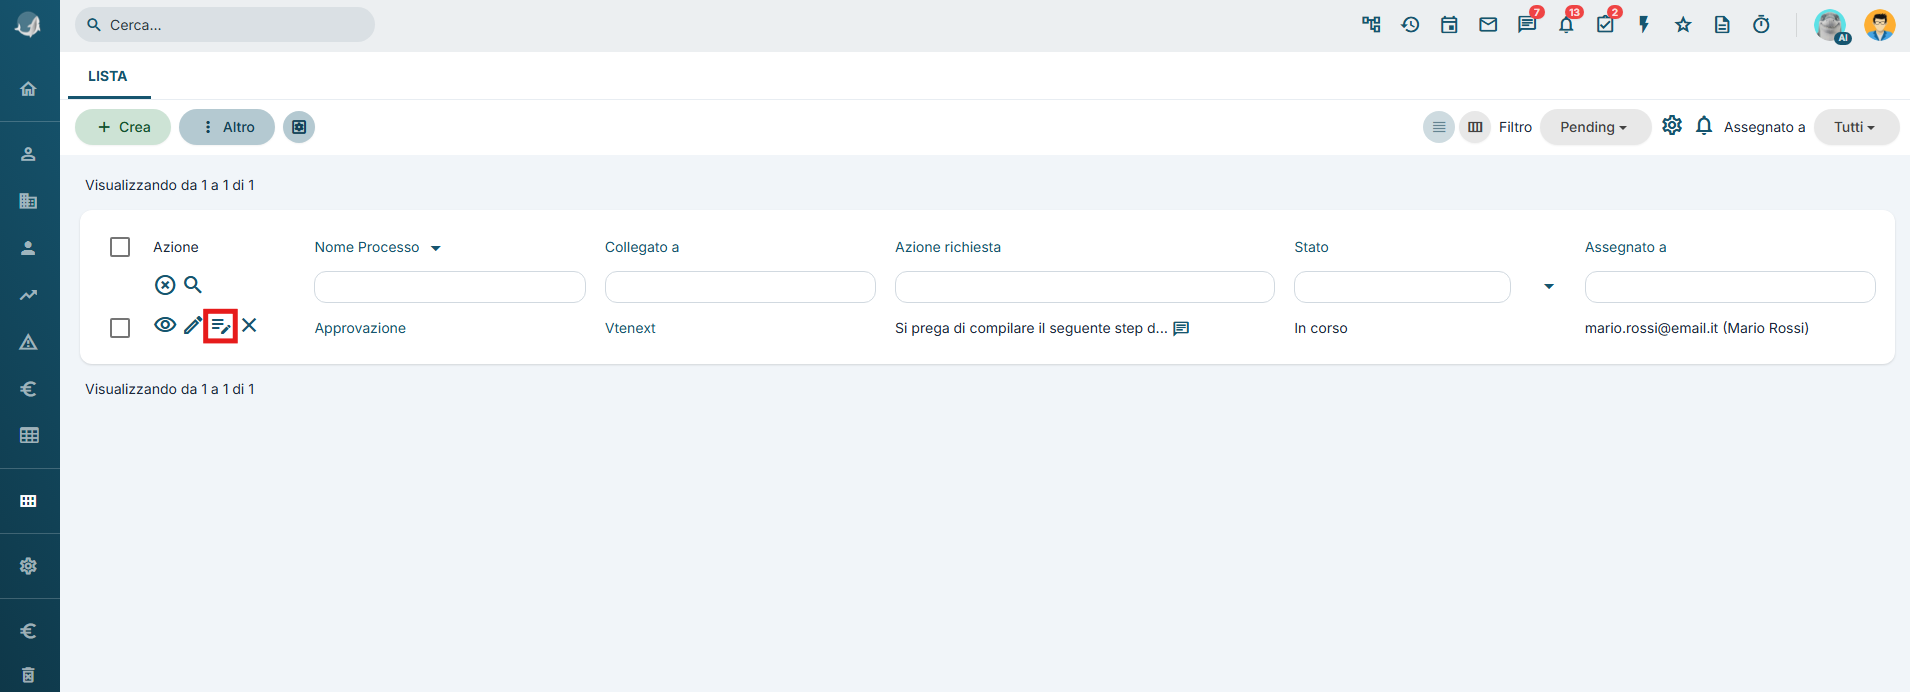Open the table grid icon in sidebar
Viewport: 1910px width, 692px height.
pyautogui.click(x=29, y=435)
